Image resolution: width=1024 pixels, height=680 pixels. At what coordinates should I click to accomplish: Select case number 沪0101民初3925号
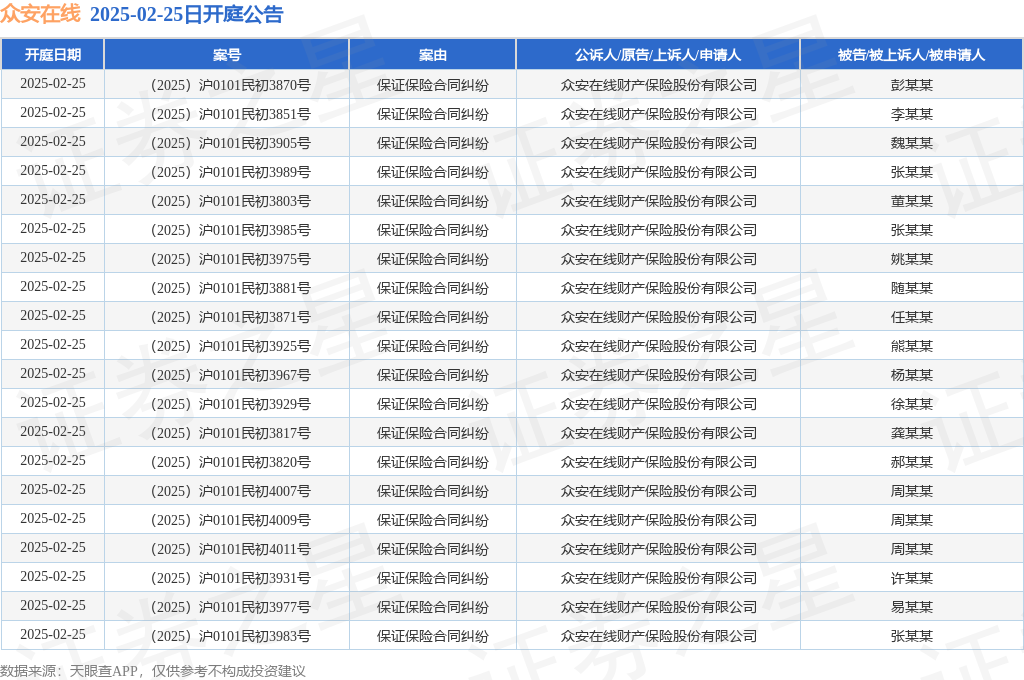pyautogui.click(x=231, y=346)
